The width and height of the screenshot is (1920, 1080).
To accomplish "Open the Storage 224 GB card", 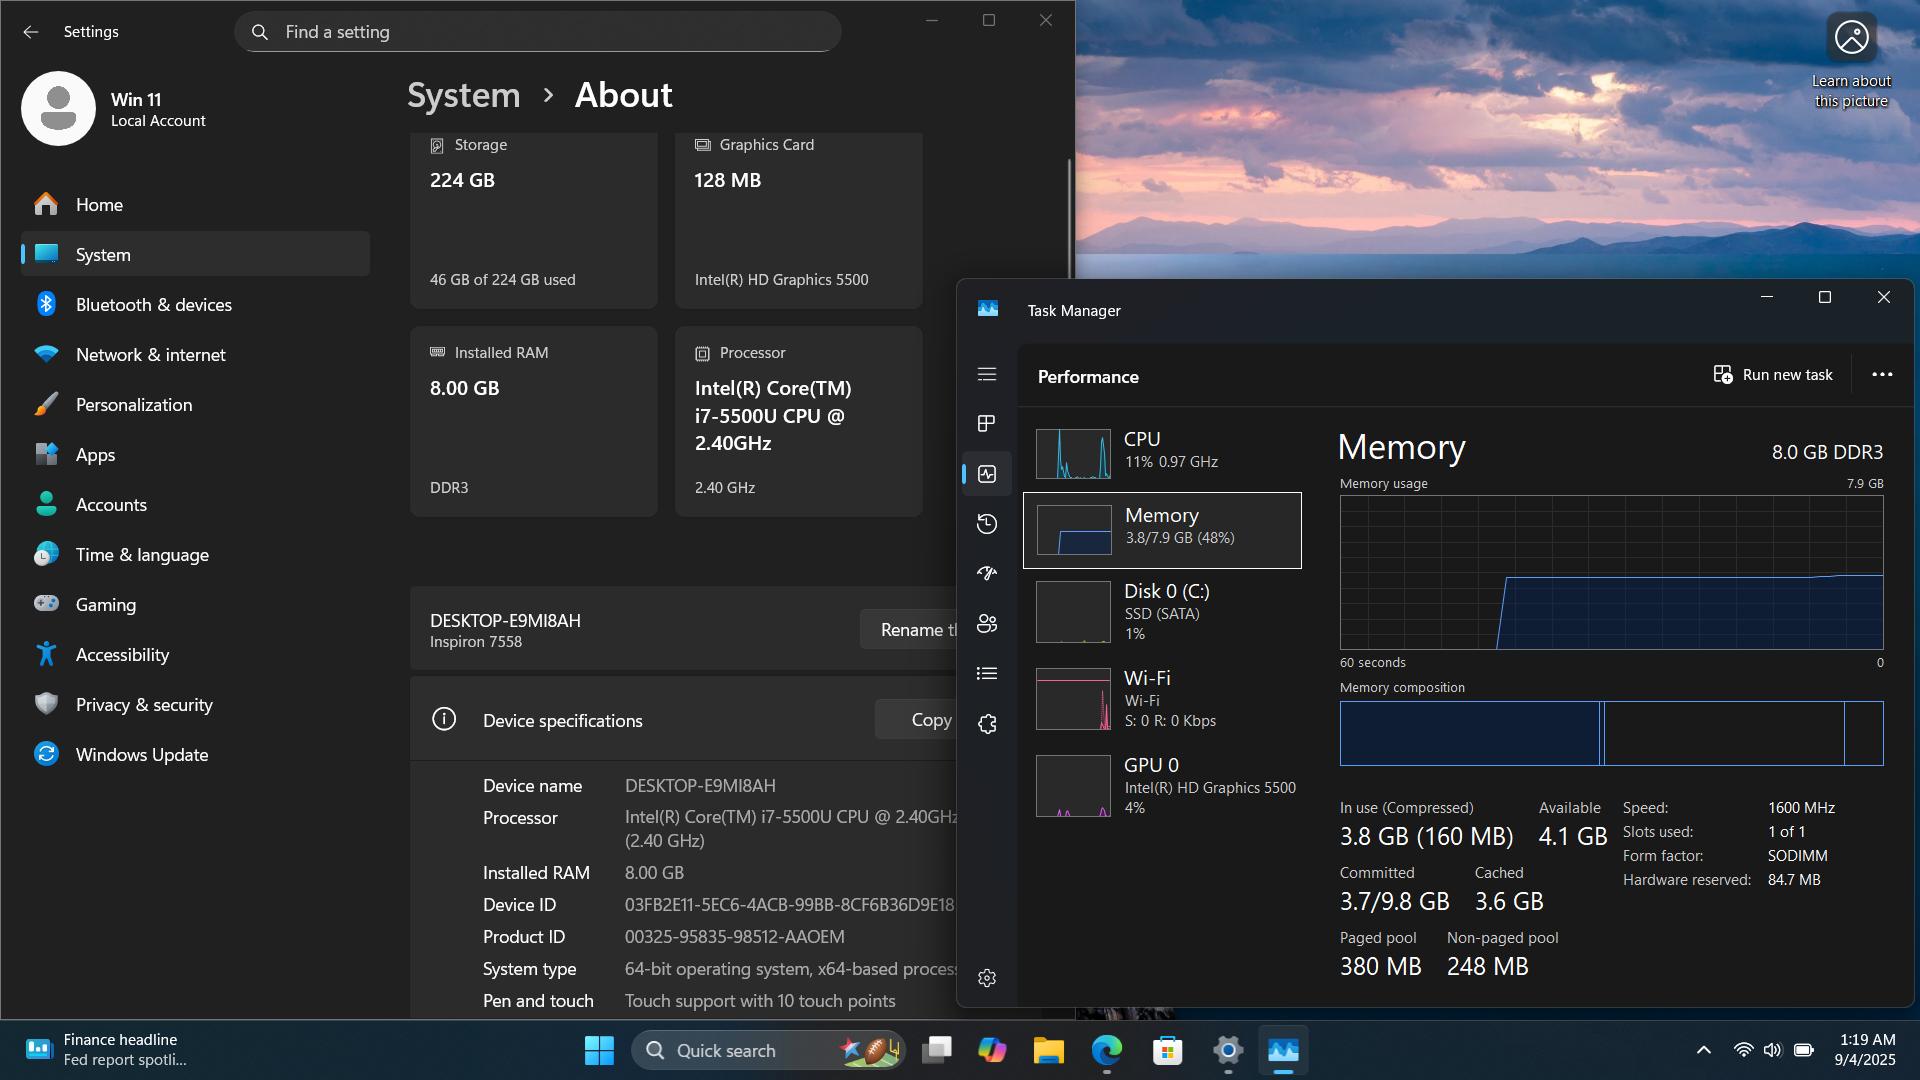I will pyautogui.click(x=533, y=220).
